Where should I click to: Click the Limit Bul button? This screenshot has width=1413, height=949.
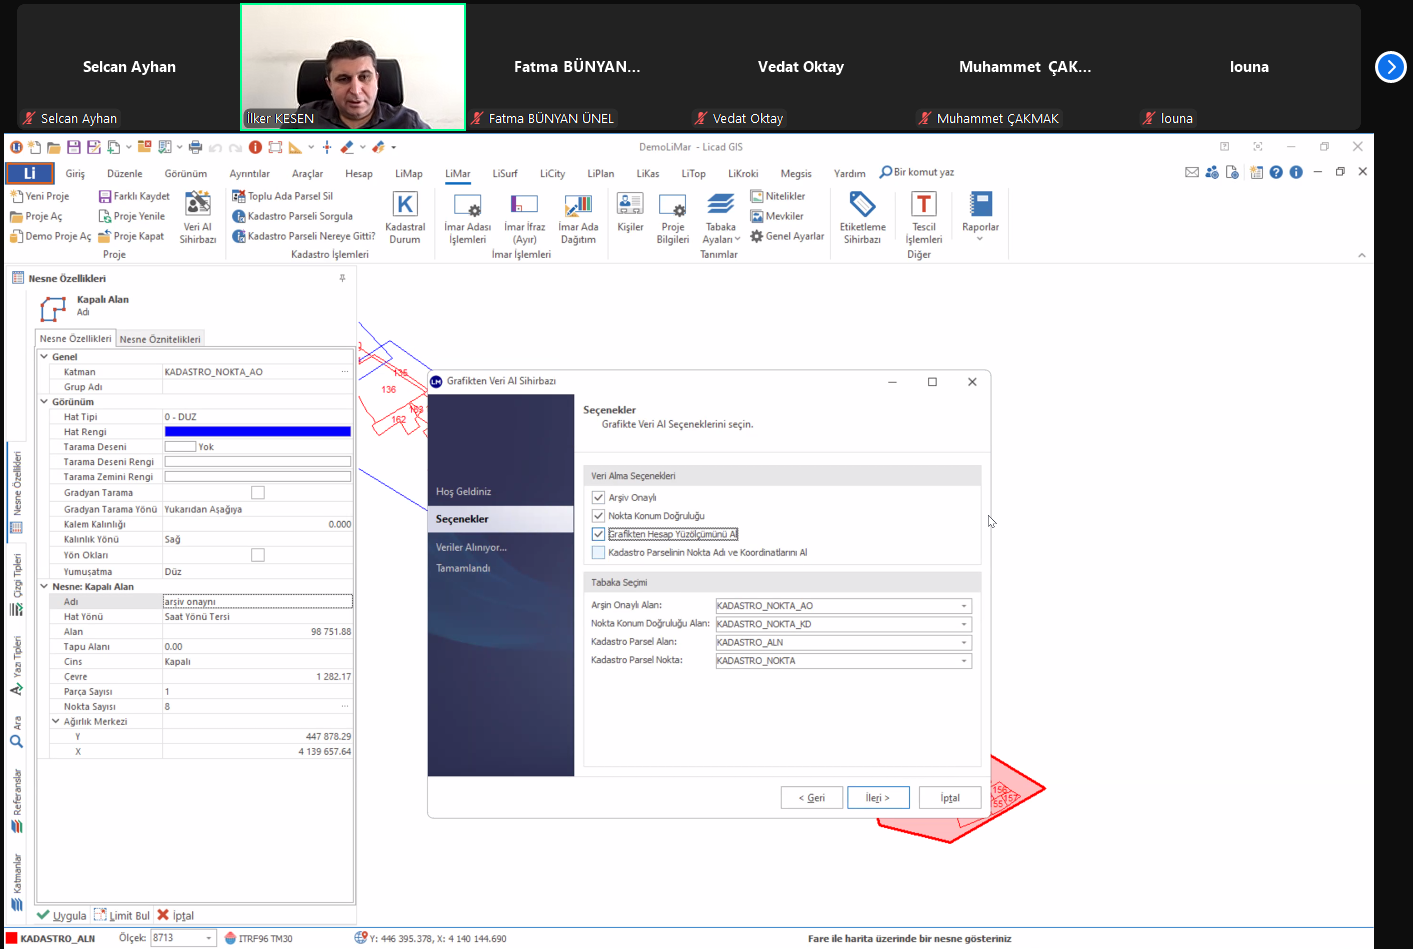pos(122,915)
